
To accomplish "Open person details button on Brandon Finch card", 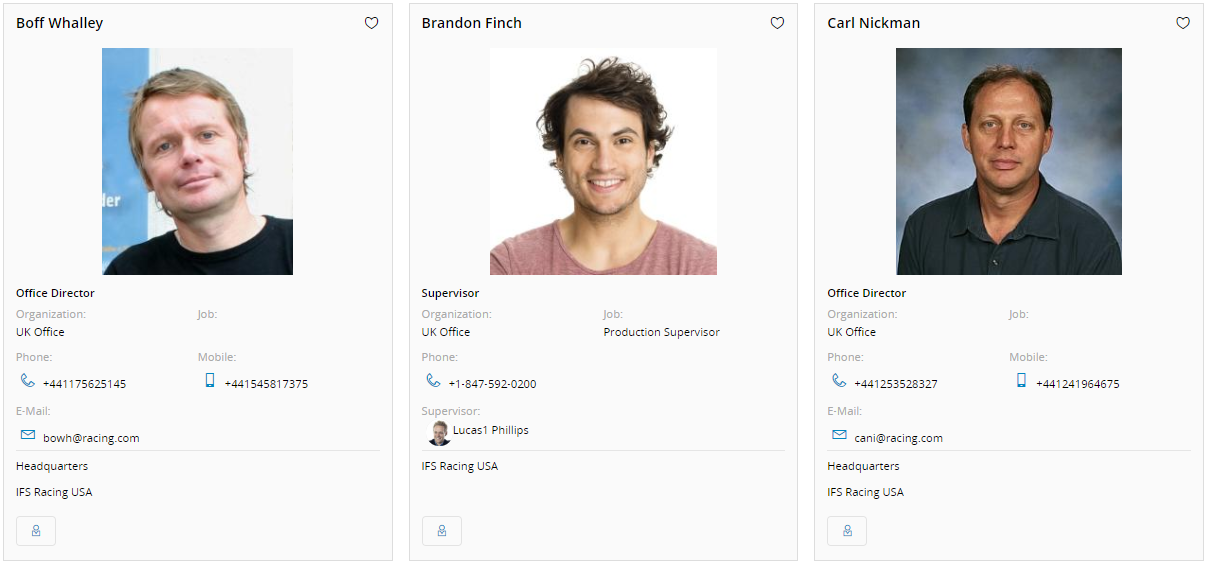I will pos(442,531).
